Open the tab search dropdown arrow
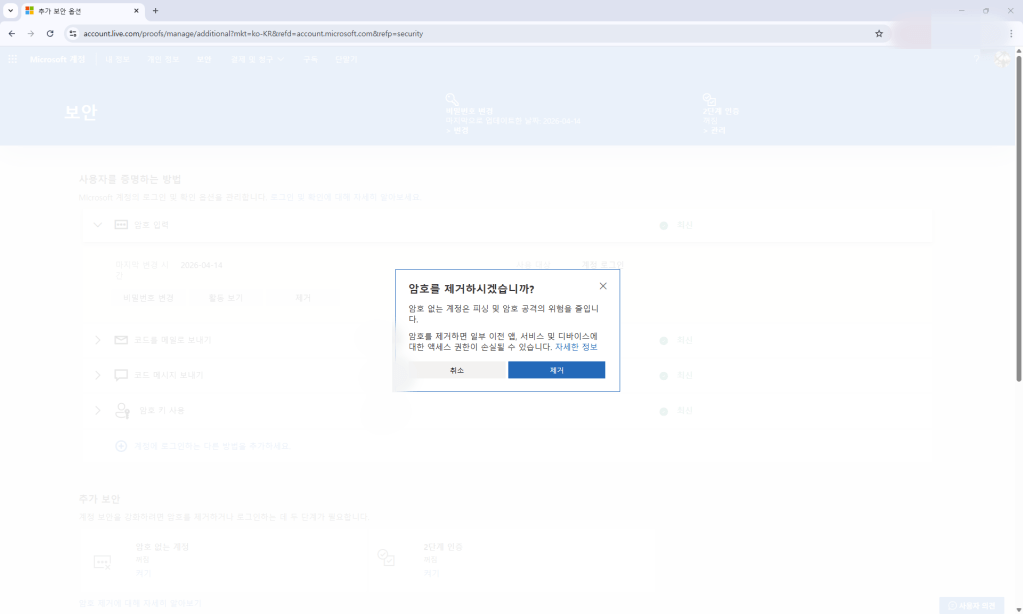 [10, 10]
